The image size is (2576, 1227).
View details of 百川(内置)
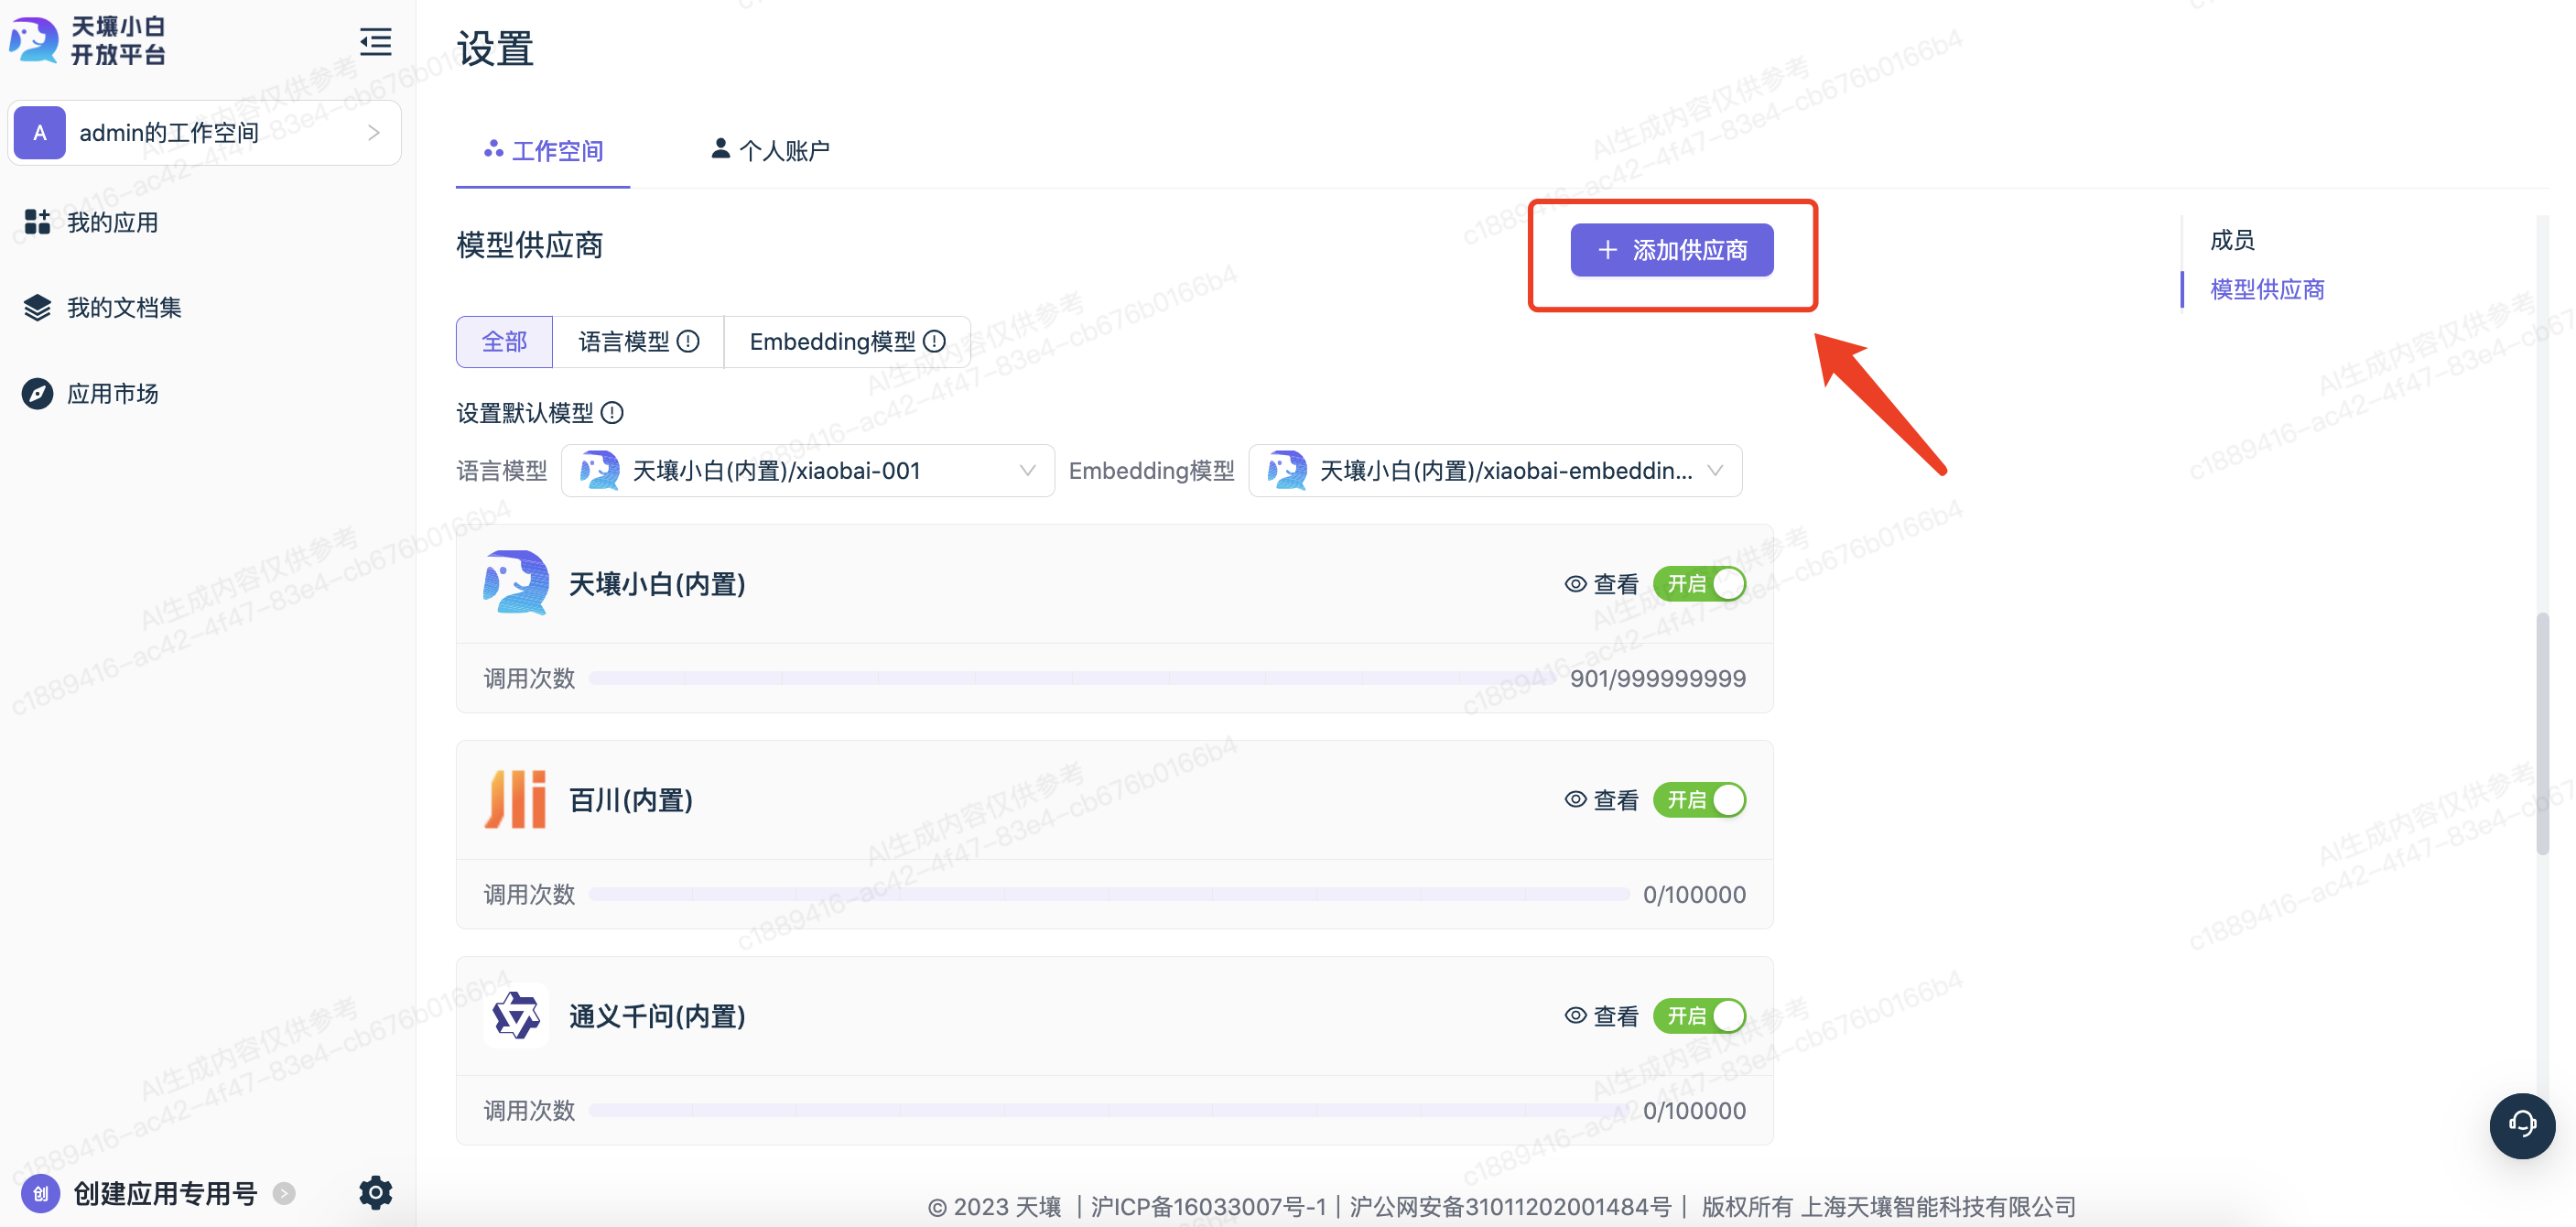click(1602, 800)
